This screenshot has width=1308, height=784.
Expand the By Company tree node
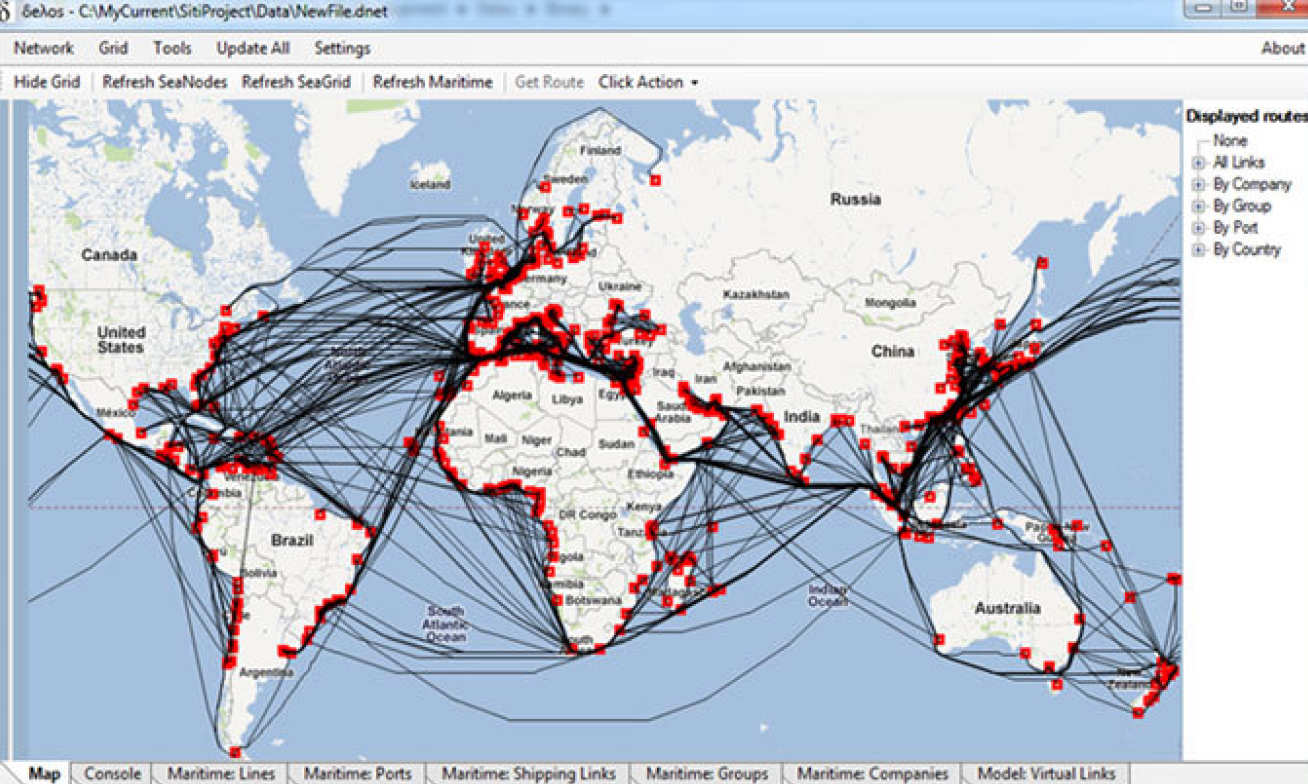click(1198, 185)
